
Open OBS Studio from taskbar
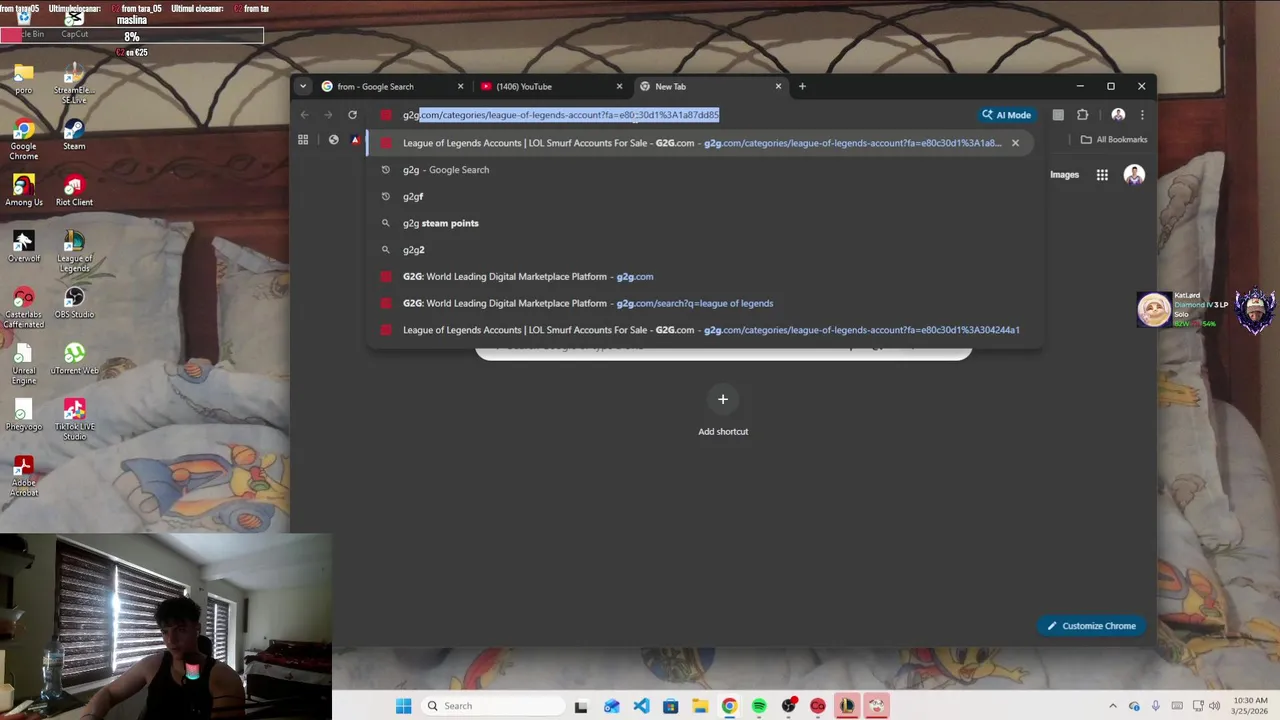[x=788, y=706]
